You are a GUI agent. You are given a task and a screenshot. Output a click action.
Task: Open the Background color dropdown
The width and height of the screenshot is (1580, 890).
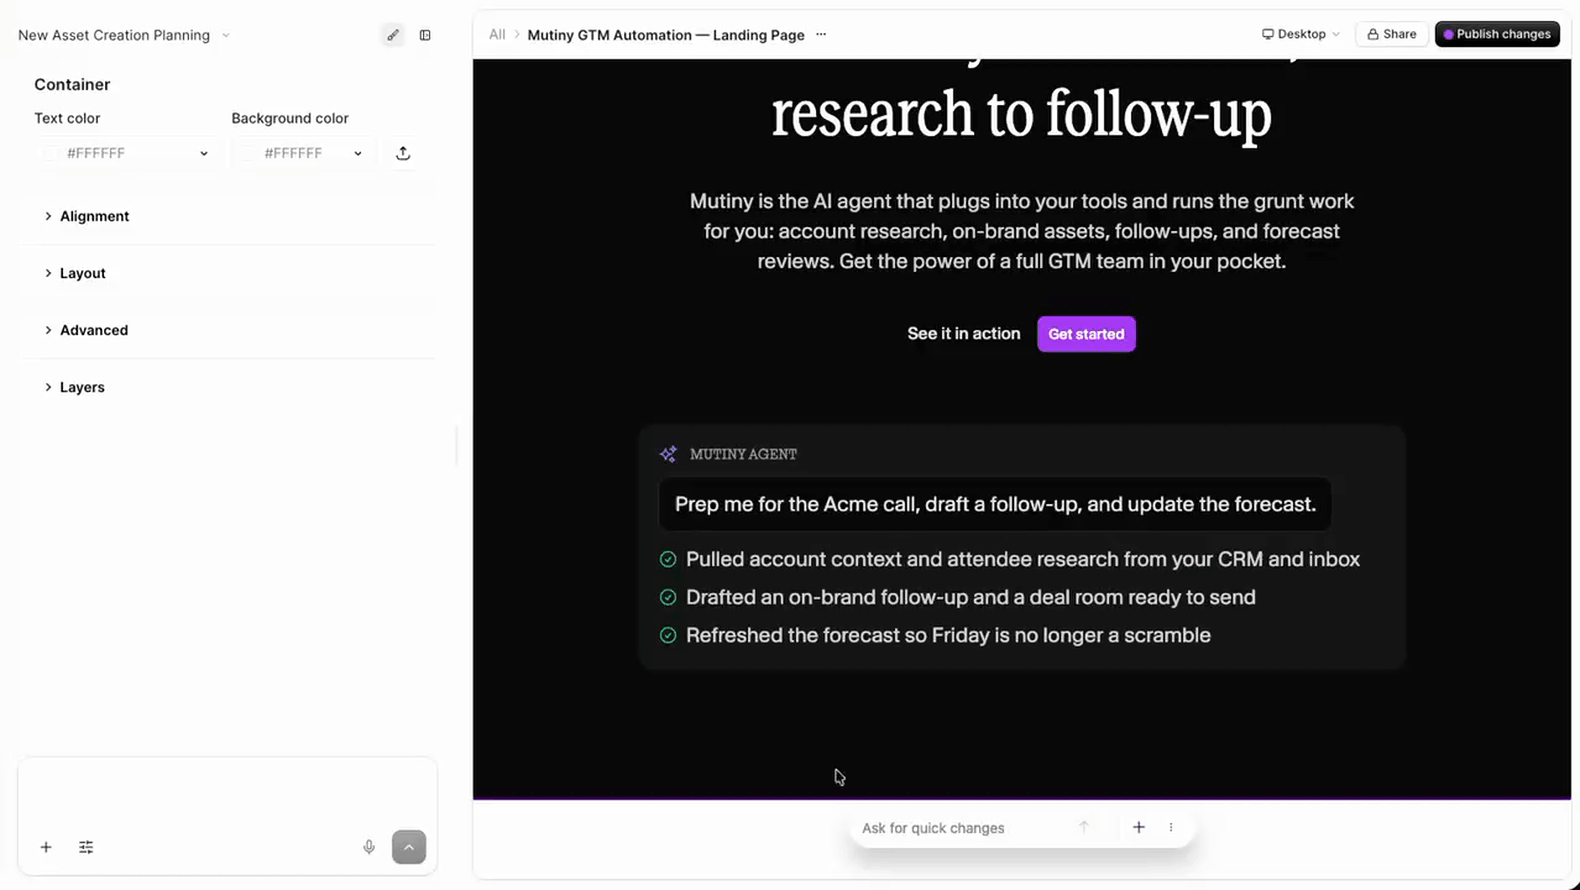pos(303,153)
